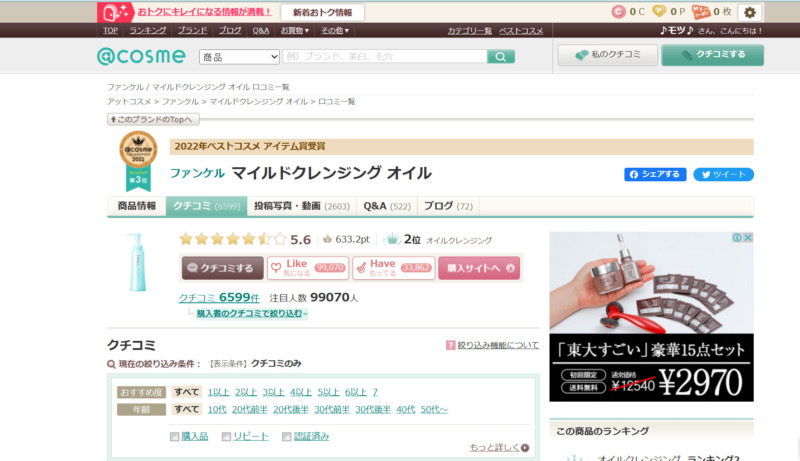Click the ad info icon
This screenshot has width=800, height=461.
737,238
